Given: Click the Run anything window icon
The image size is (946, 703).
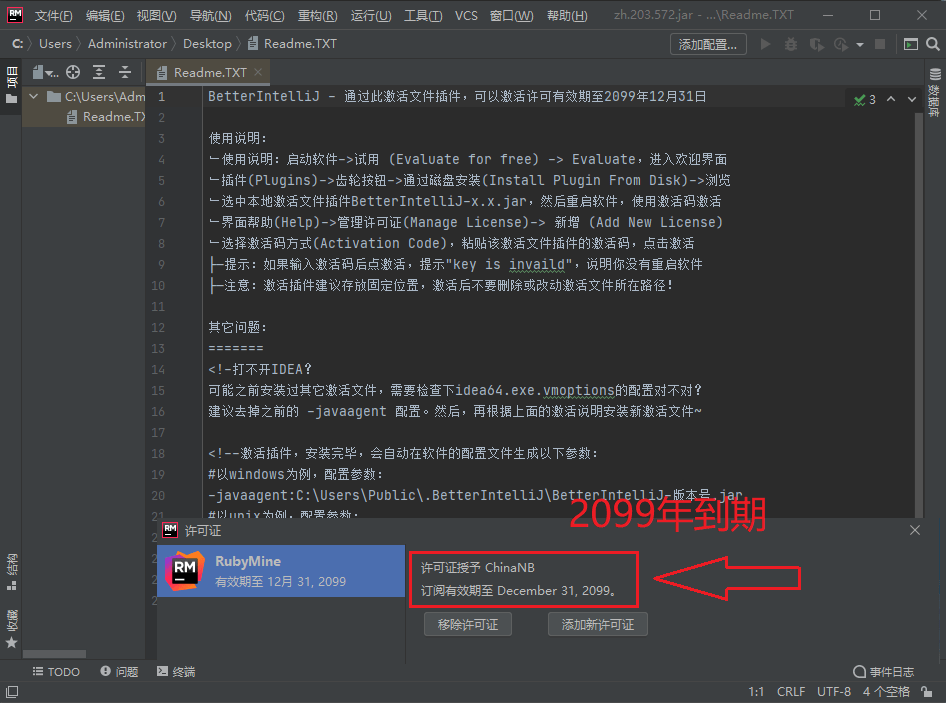Looking at the screenshot, I should 910,44.
